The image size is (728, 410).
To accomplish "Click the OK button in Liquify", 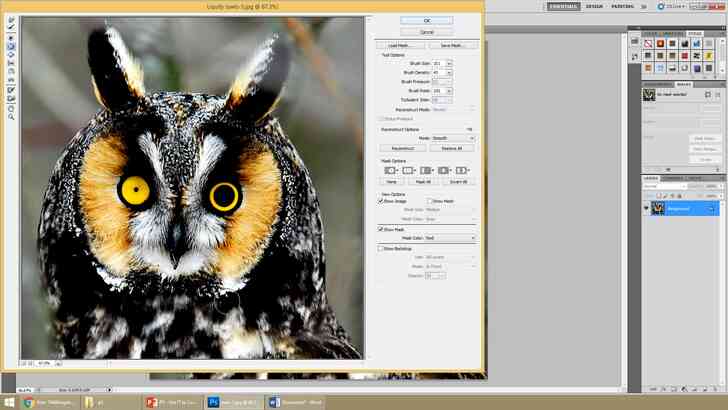I will pyautogui.click(x=426, y=20).
